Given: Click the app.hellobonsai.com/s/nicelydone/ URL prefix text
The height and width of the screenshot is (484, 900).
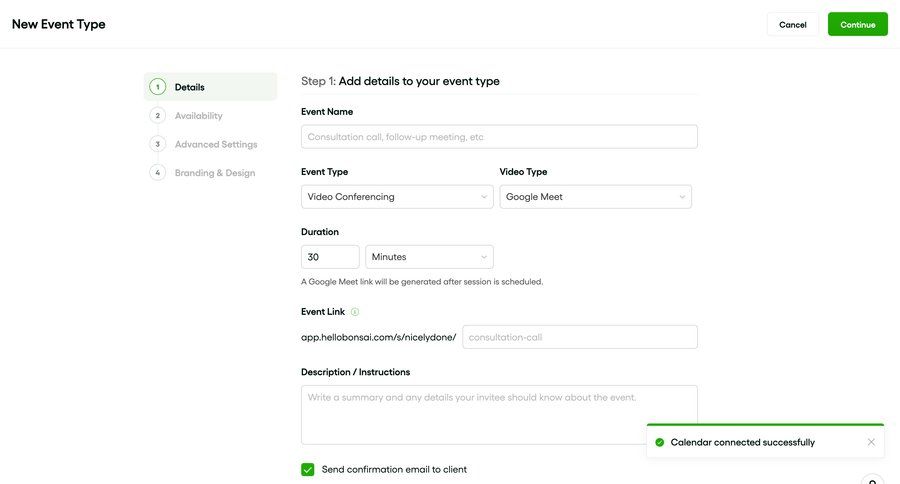Looking at the screenshot, I should [x=378, y=337].
